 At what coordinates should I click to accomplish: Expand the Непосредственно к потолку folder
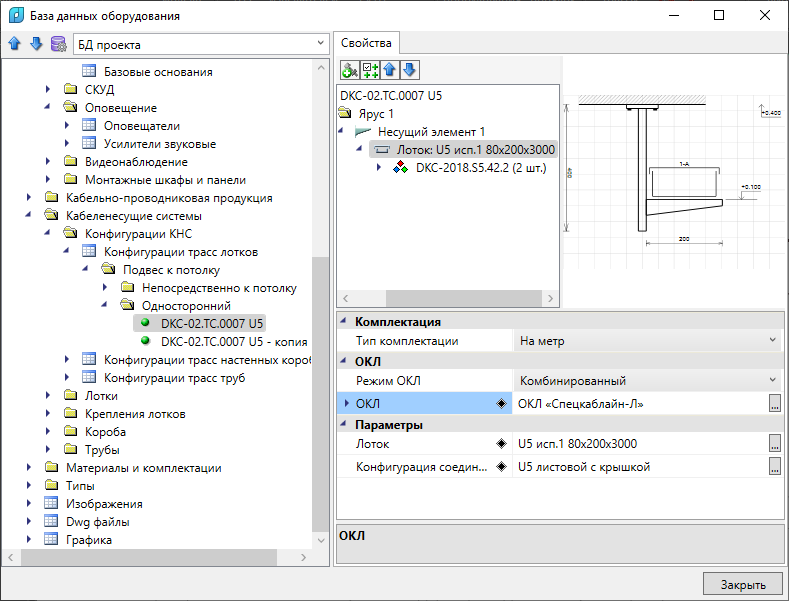coord(105,287)
